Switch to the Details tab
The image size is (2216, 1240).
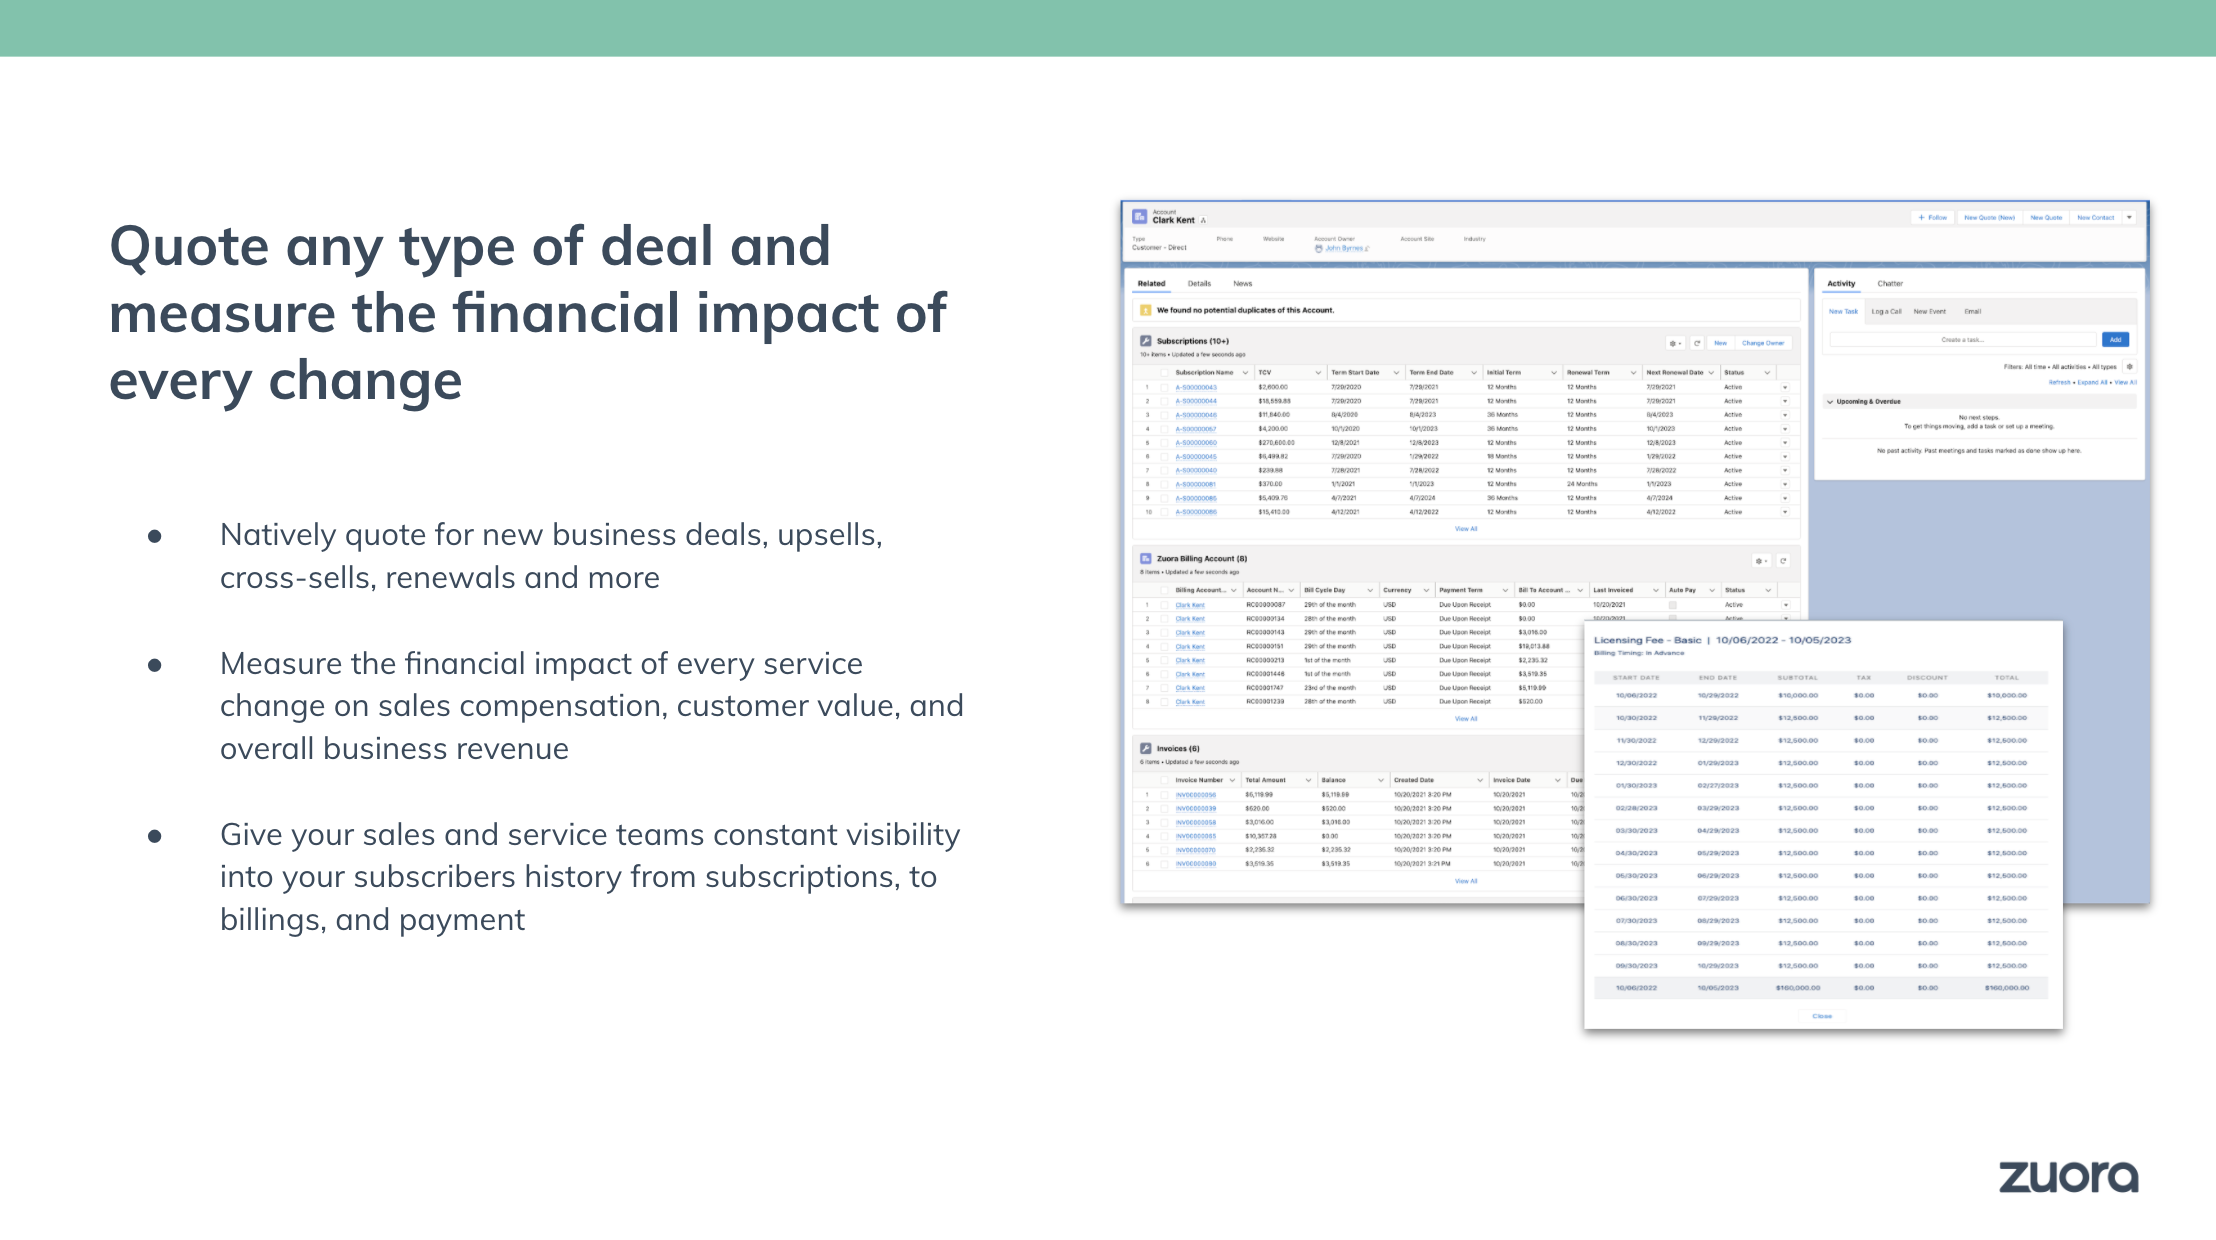(1199, 284)
